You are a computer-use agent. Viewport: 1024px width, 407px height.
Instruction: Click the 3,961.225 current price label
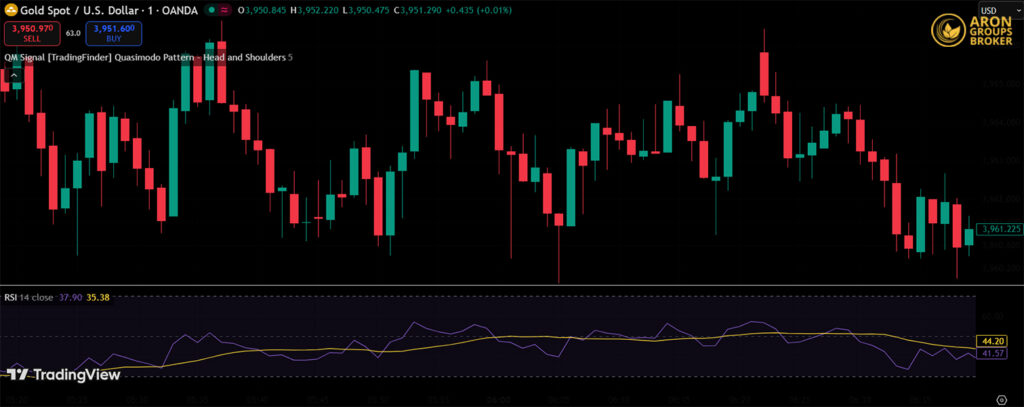click(x=996, y=229)
